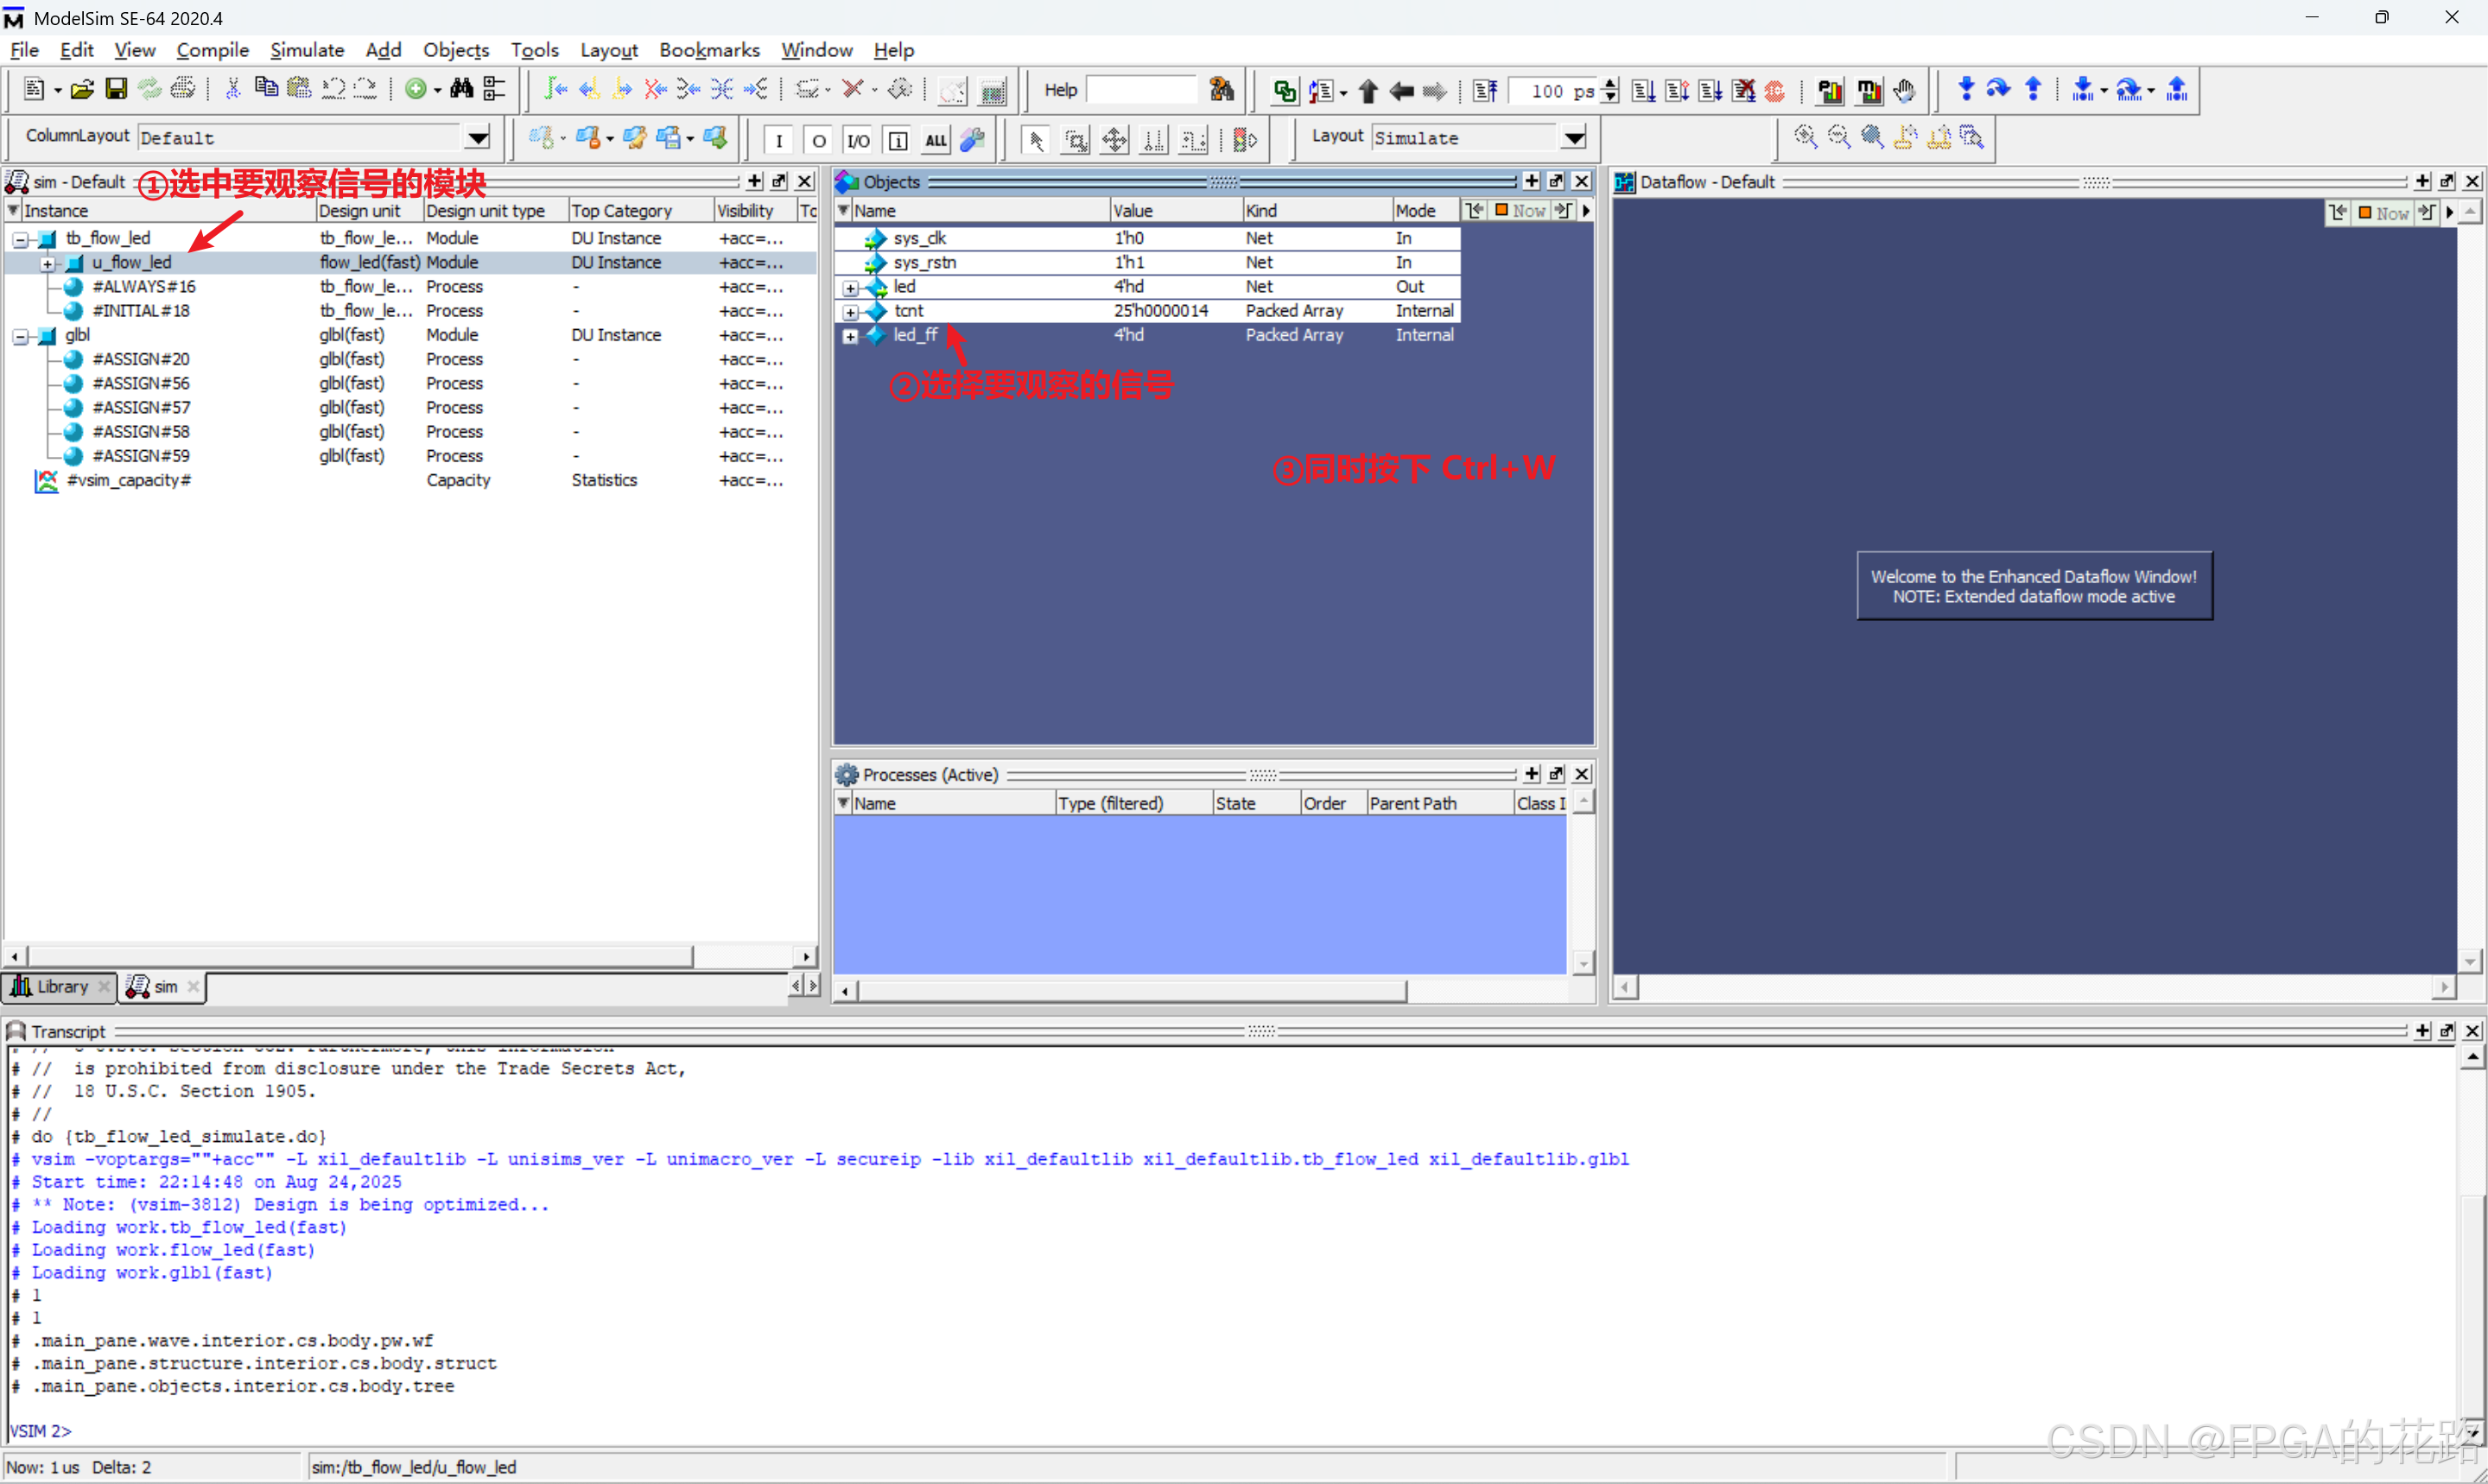Viewport: 2488px width, 1484px height.
Task: Click the Performance Profiling icon
Action: point(1830,91)
